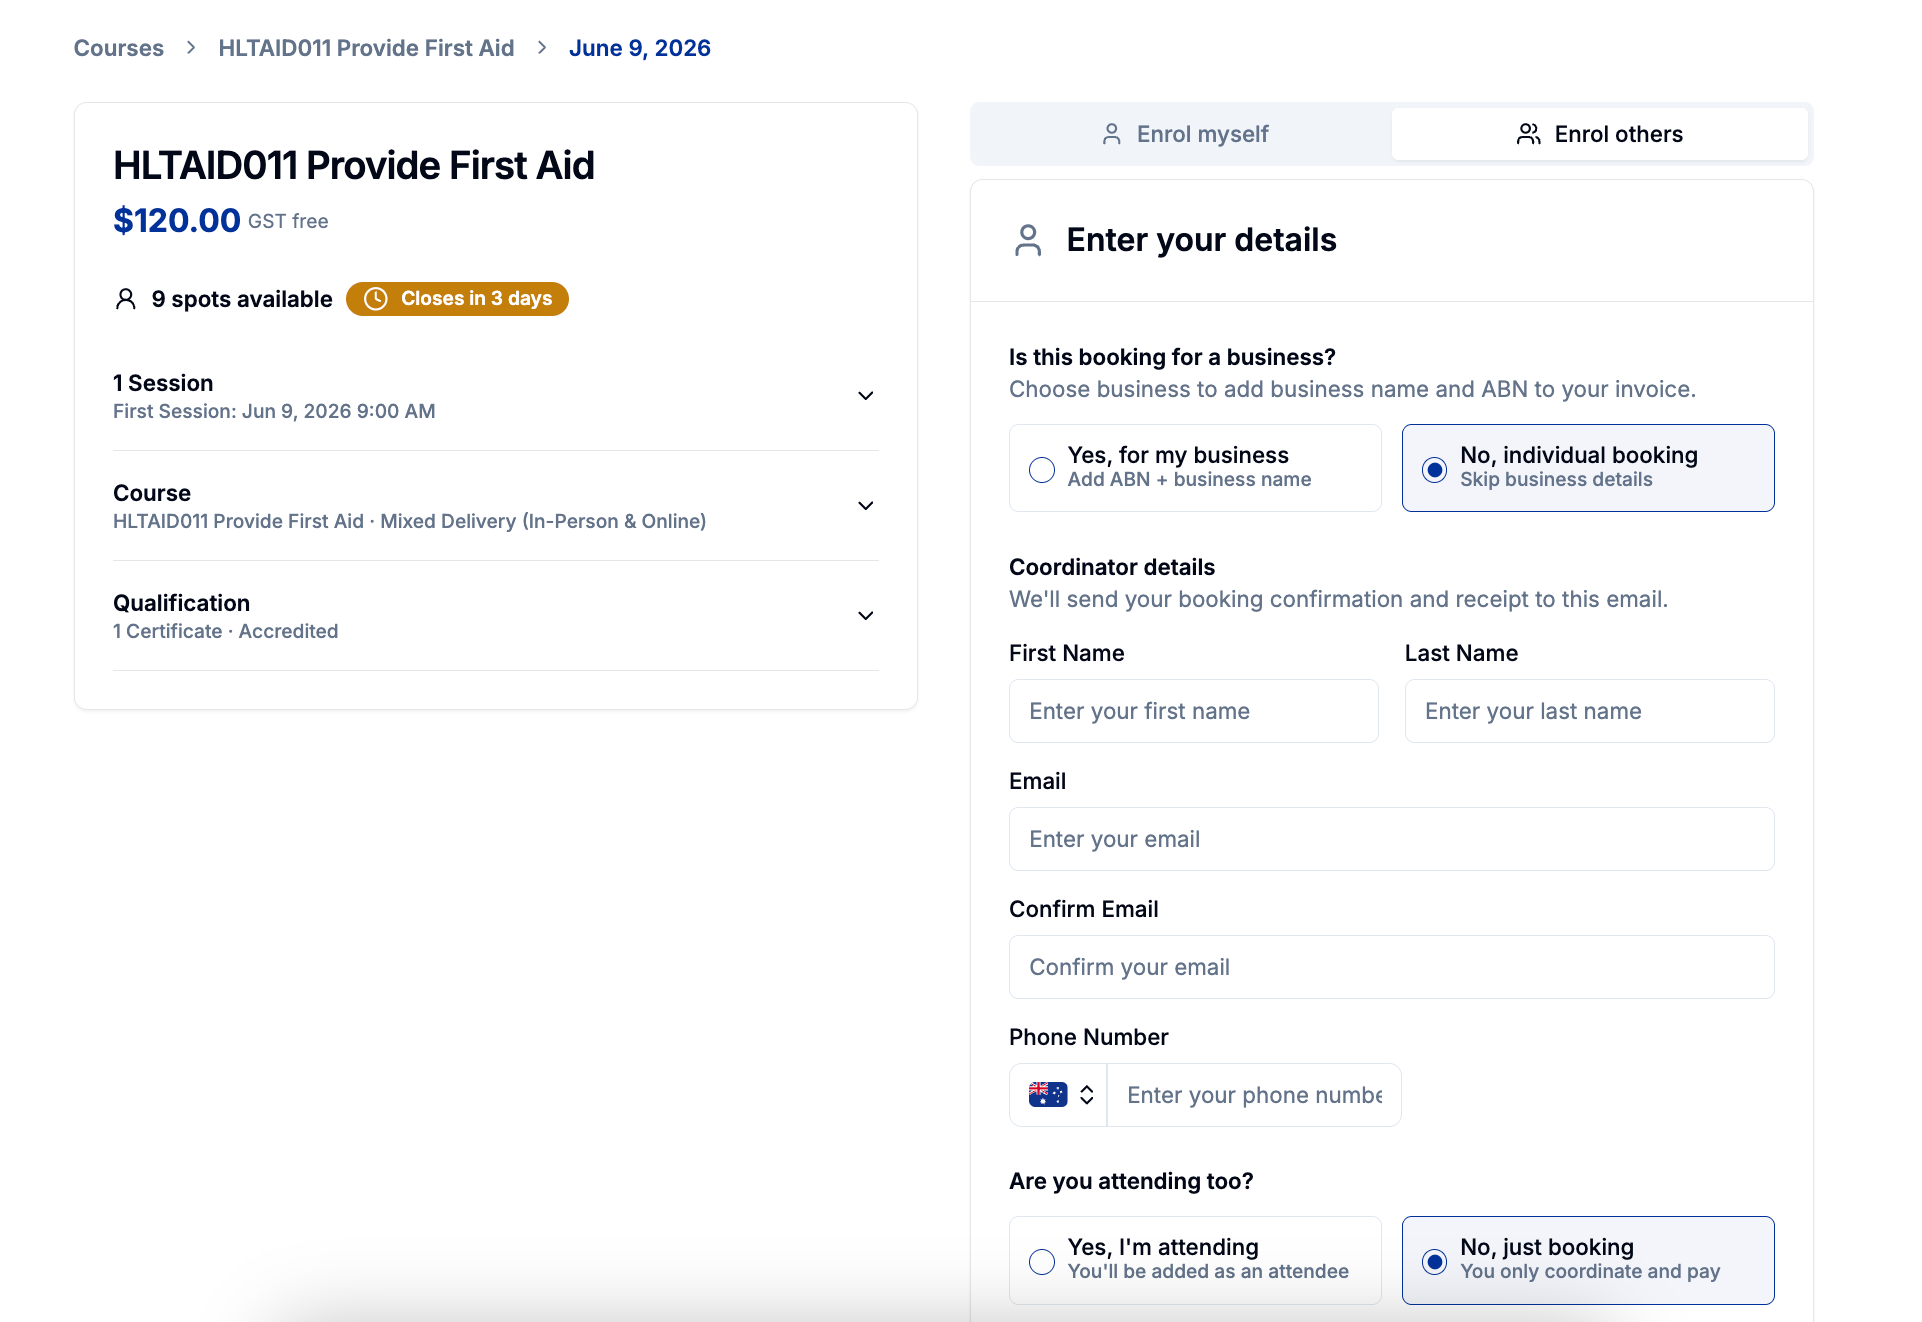The image size is (1922, 1322).
Task: Click the person icon beside spots available
Action: [126, 299]
